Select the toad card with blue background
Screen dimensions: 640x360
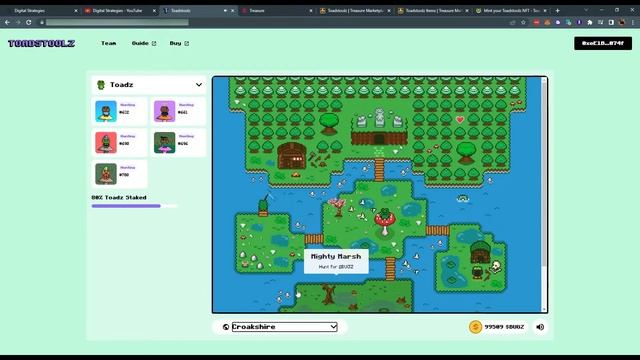click(120, 111)
